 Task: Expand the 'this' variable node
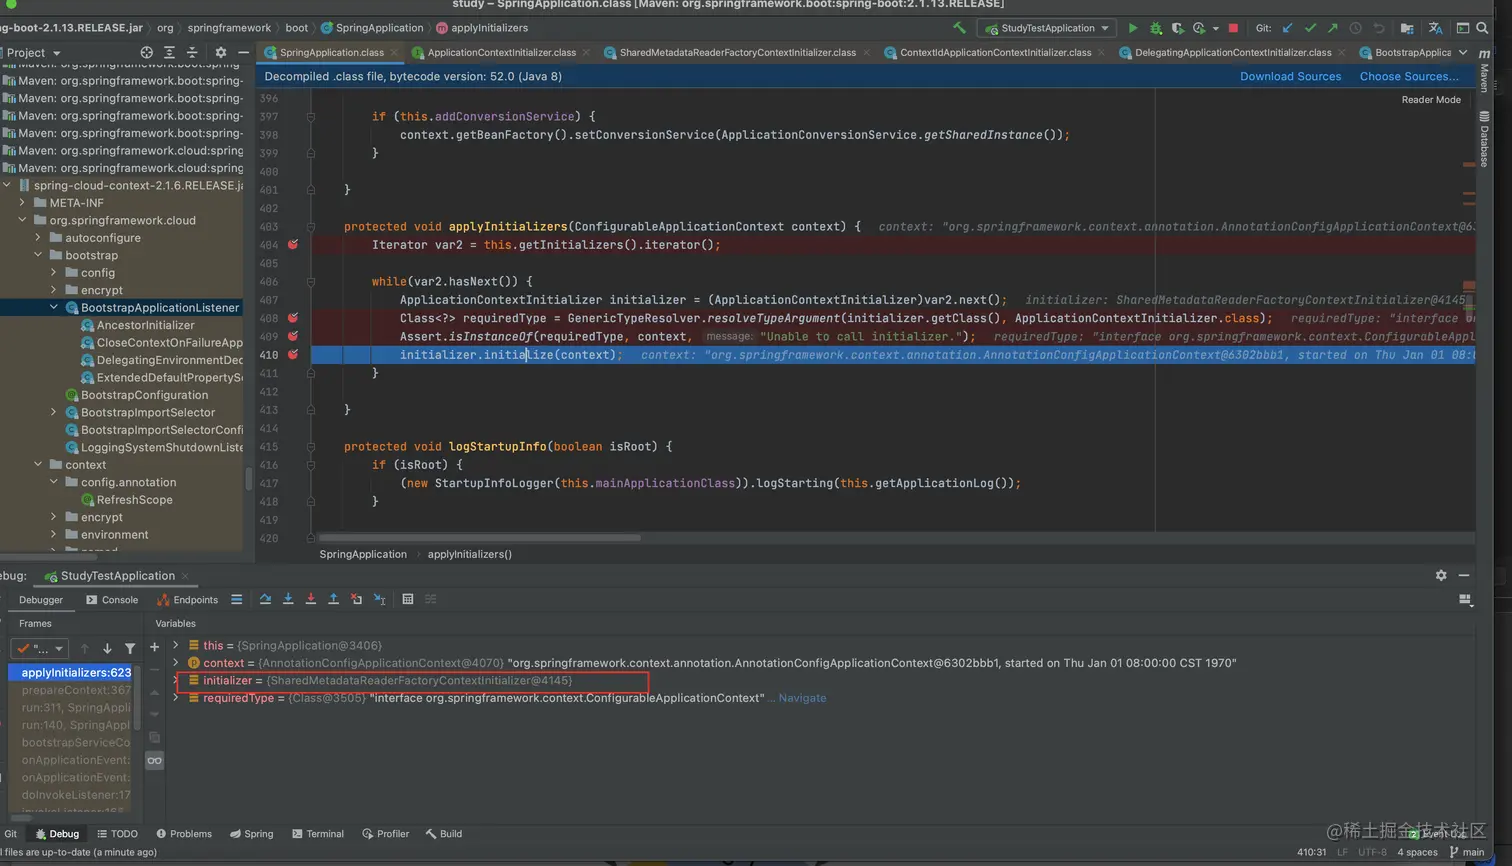176,645
